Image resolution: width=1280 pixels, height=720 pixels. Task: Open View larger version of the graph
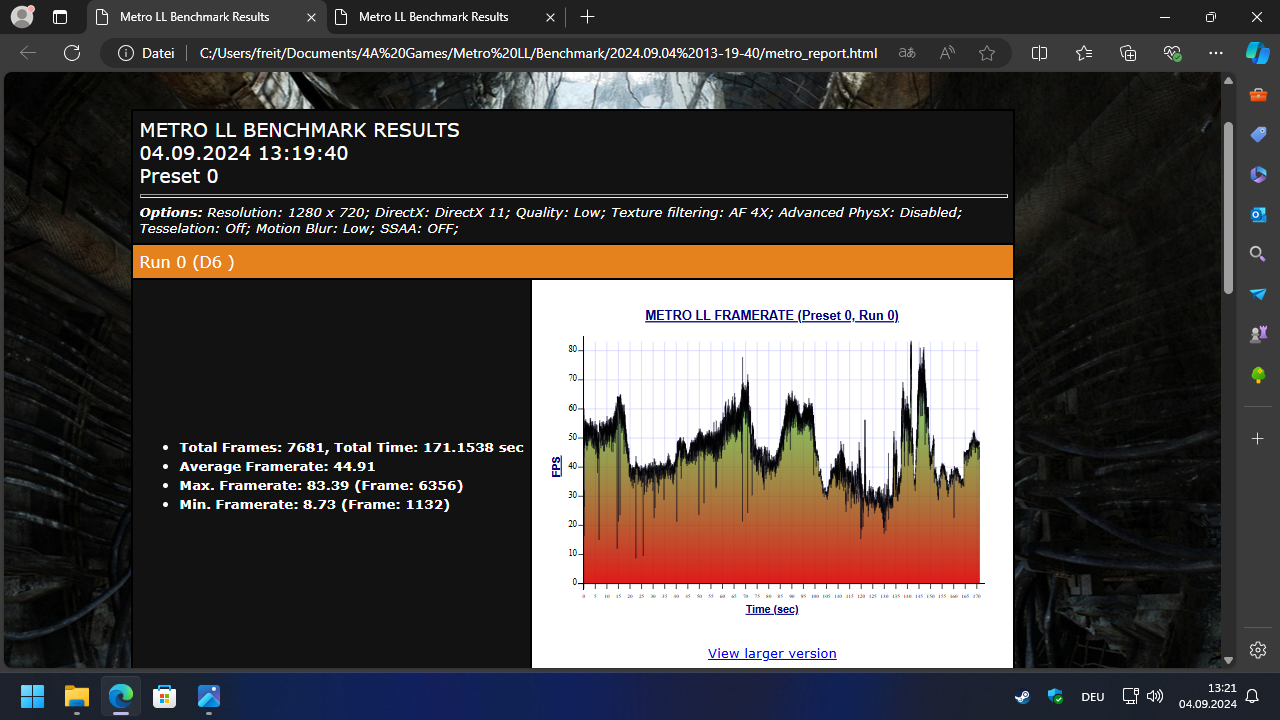[x=771, y=653]
